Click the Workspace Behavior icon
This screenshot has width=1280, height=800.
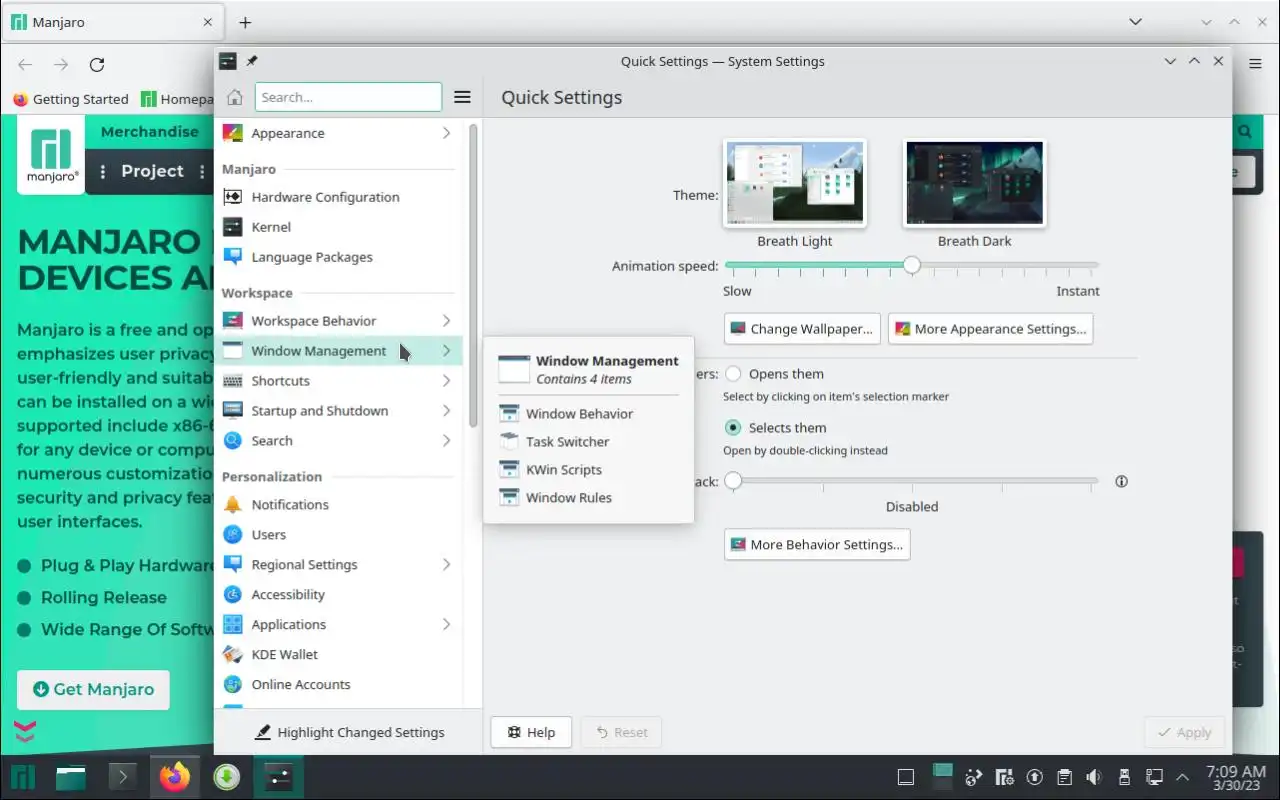(x=232, y=321)
